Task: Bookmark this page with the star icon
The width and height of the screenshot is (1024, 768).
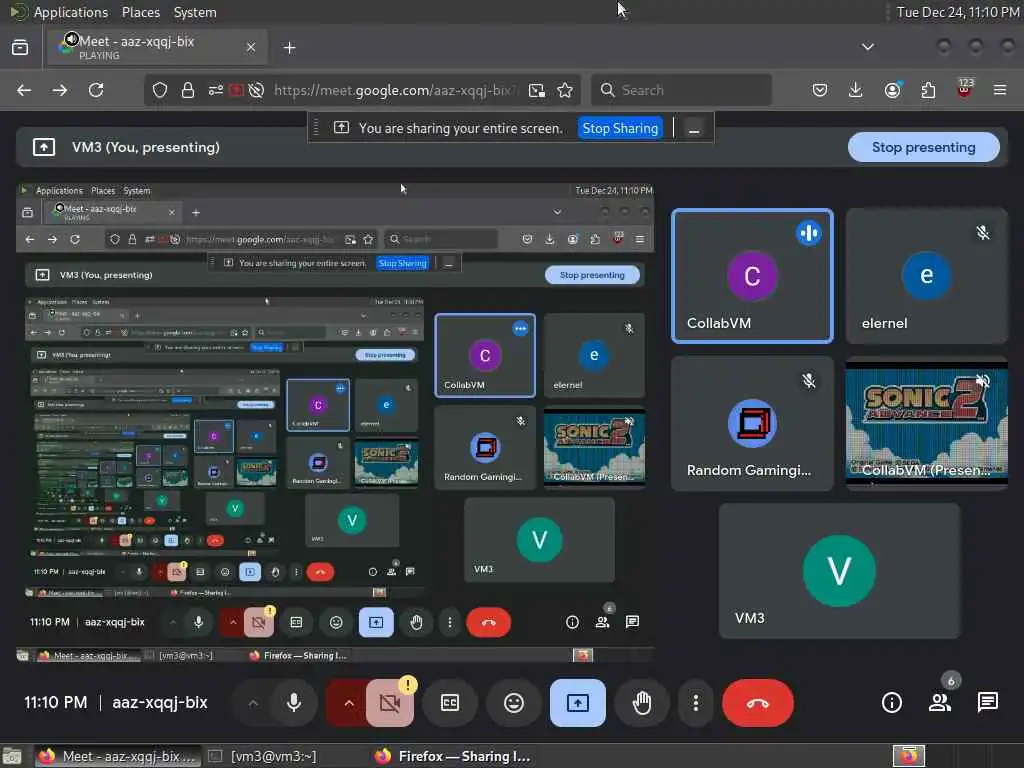Action: point(565,90)
